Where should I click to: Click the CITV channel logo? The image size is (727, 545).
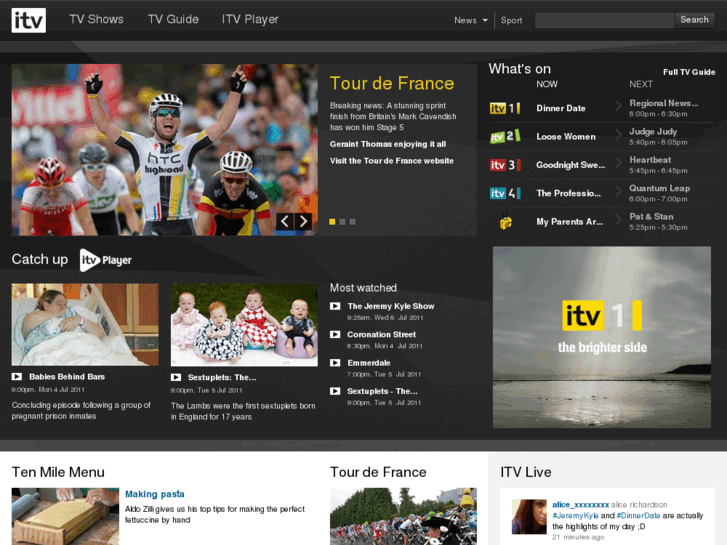click(505, 222)
